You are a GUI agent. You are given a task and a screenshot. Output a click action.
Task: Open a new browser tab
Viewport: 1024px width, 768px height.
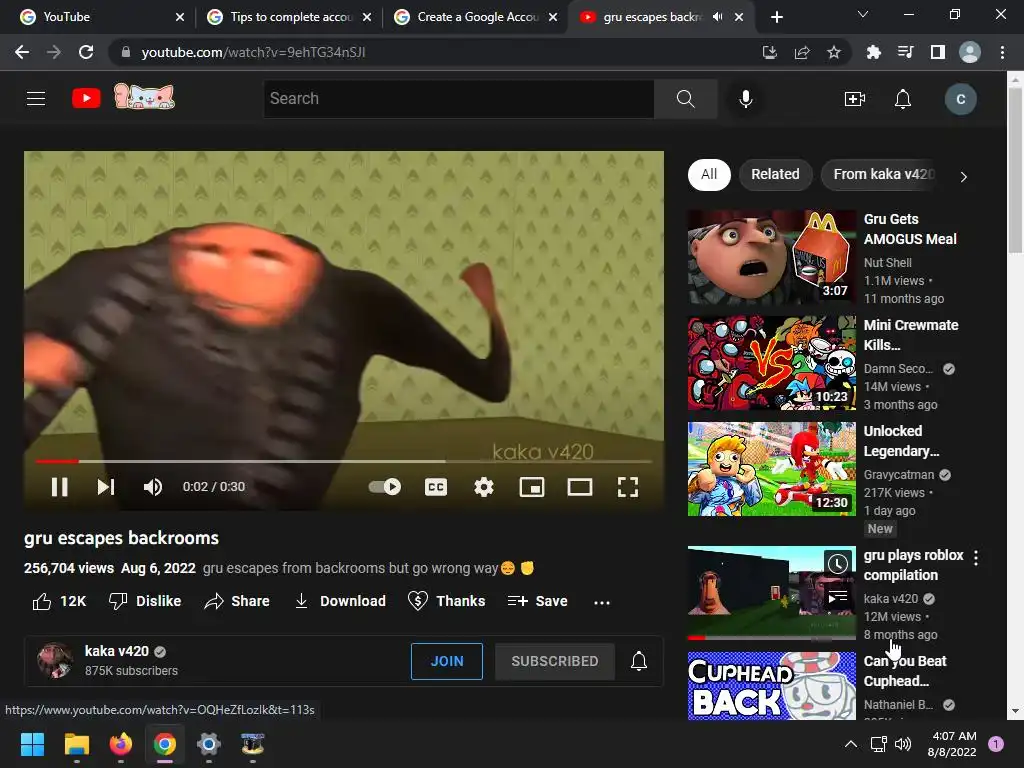pos(776,17)
